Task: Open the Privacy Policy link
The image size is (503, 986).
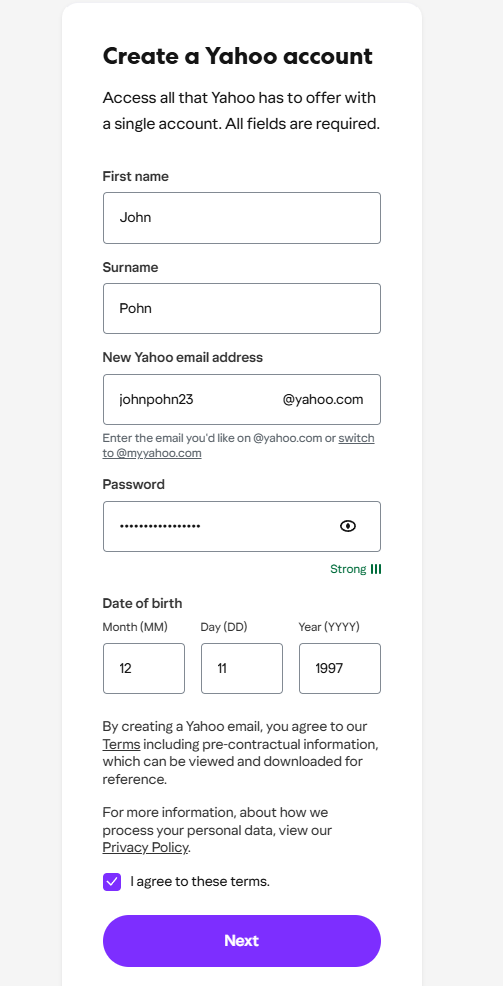Action: pos(145,848)
